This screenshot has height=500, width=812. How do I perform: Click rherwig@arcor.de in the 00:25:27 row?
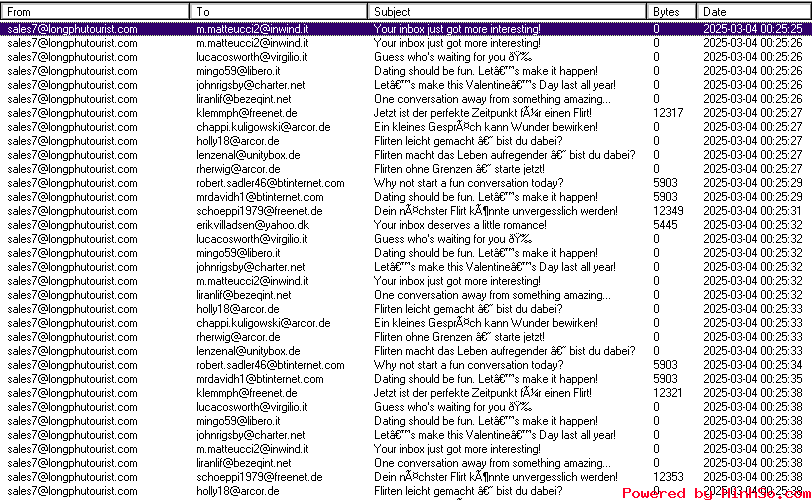(238, 169)
